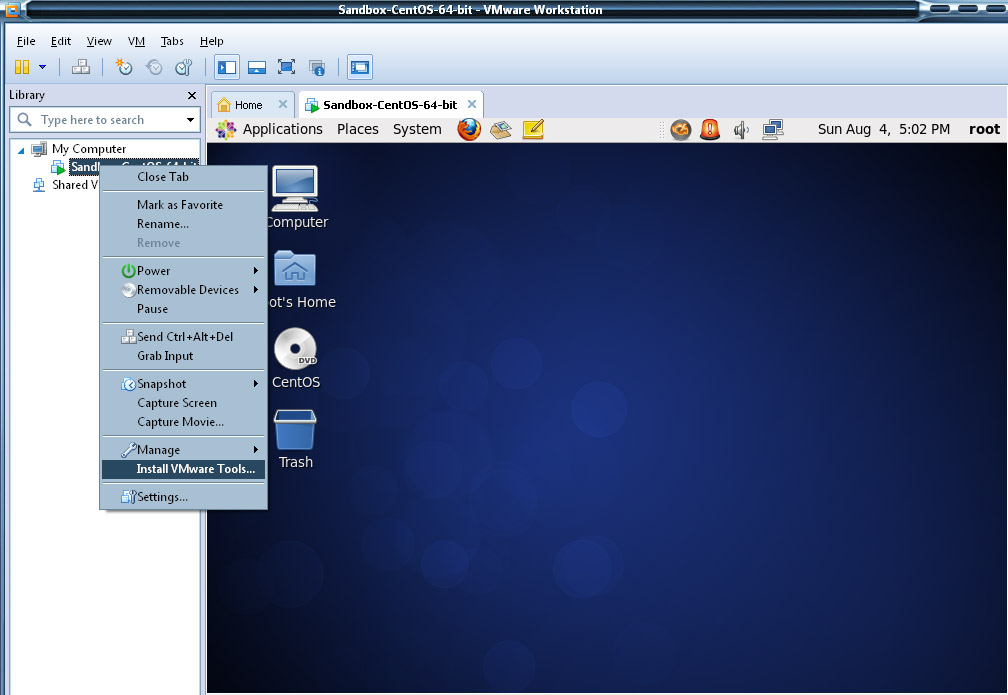Expand the Removable Devices submenu
1008x695 pixels.
click(x=183, y=290)
